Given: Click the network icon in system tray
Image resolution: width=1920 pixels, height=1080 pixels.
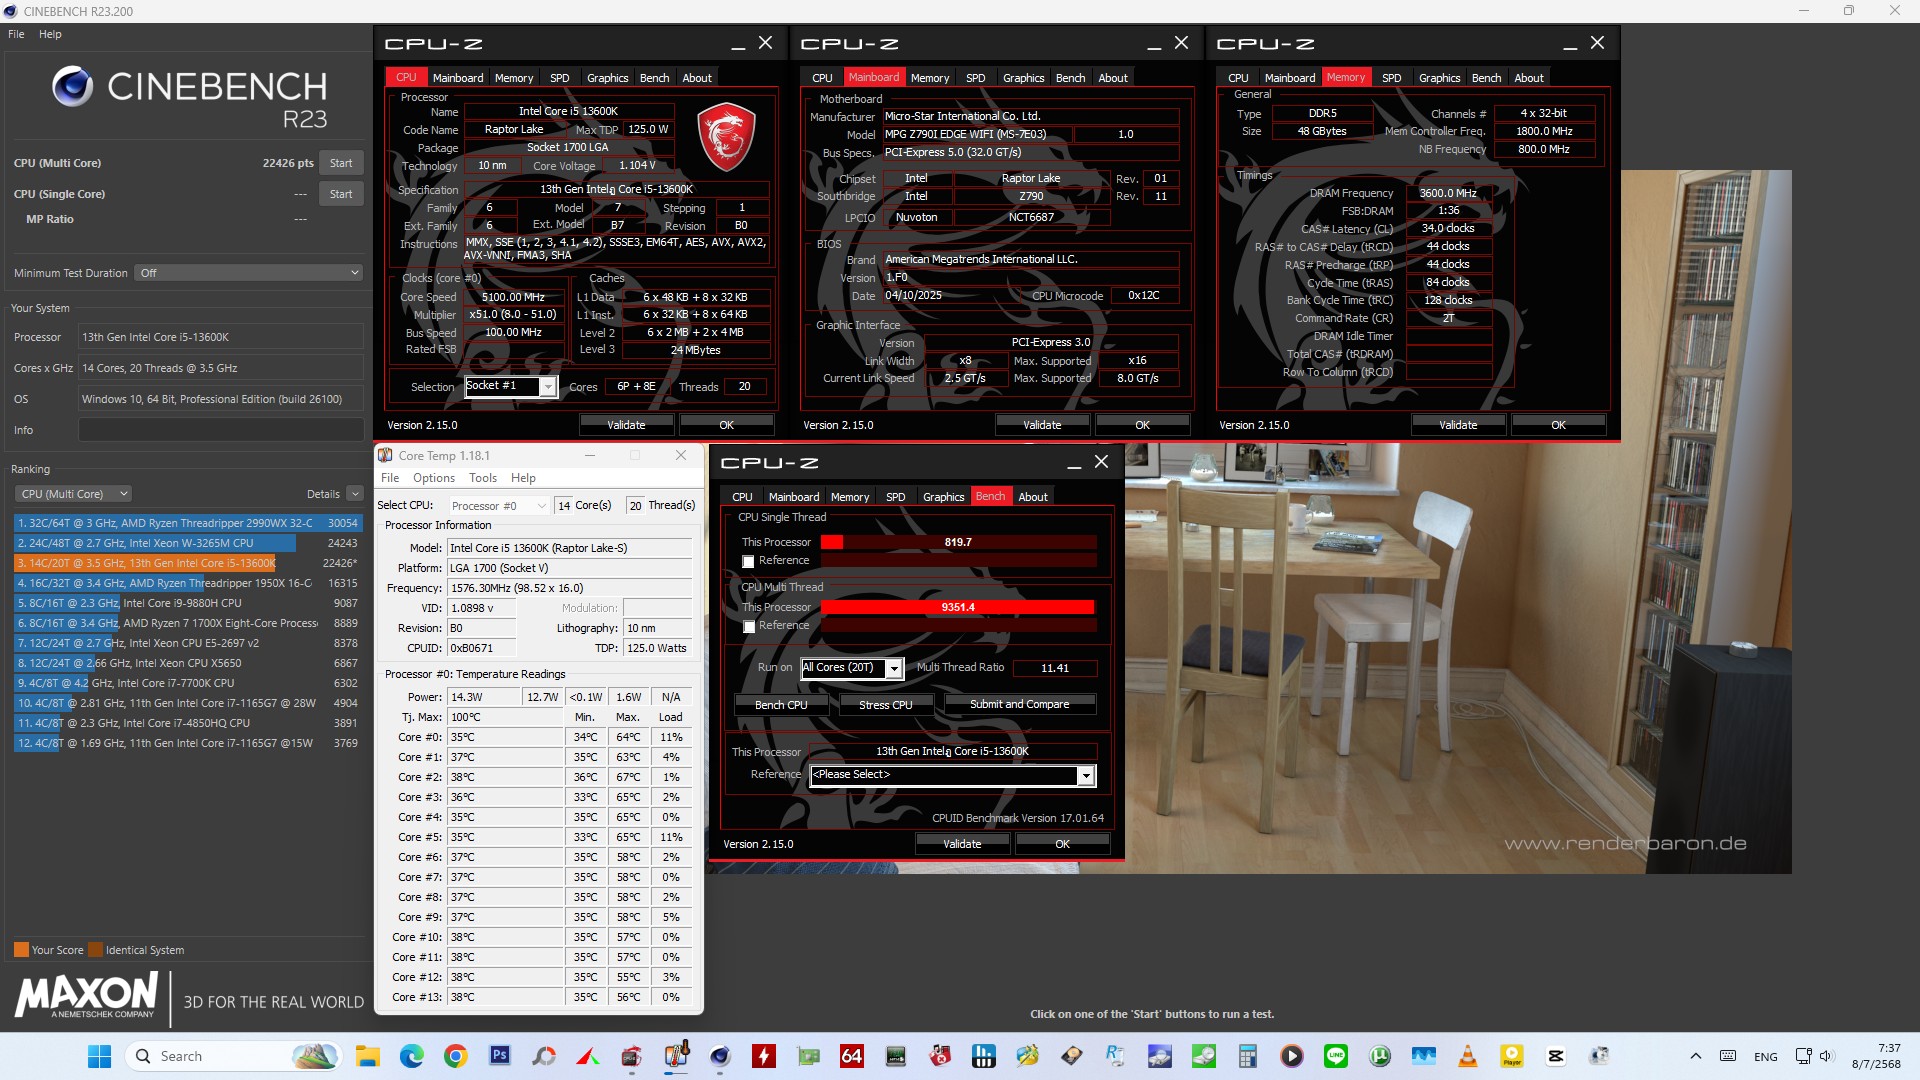Looking at the screenshot, I should [1803, 1056].
